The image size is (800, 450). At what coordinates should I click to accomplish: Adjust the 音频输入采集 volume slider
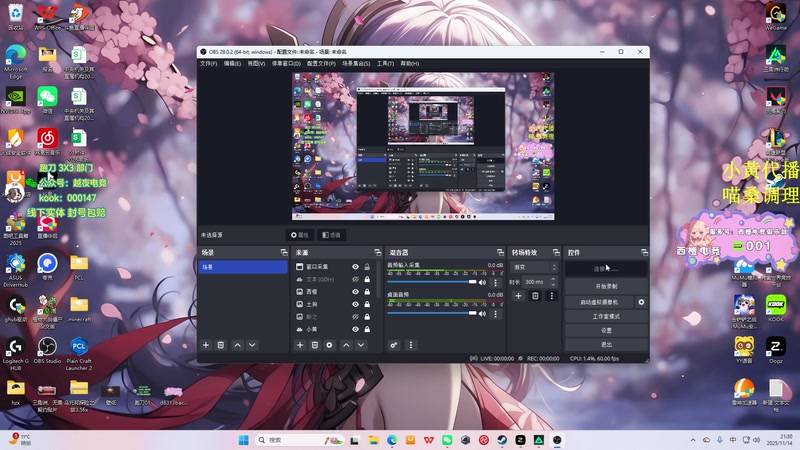[432, 283]
